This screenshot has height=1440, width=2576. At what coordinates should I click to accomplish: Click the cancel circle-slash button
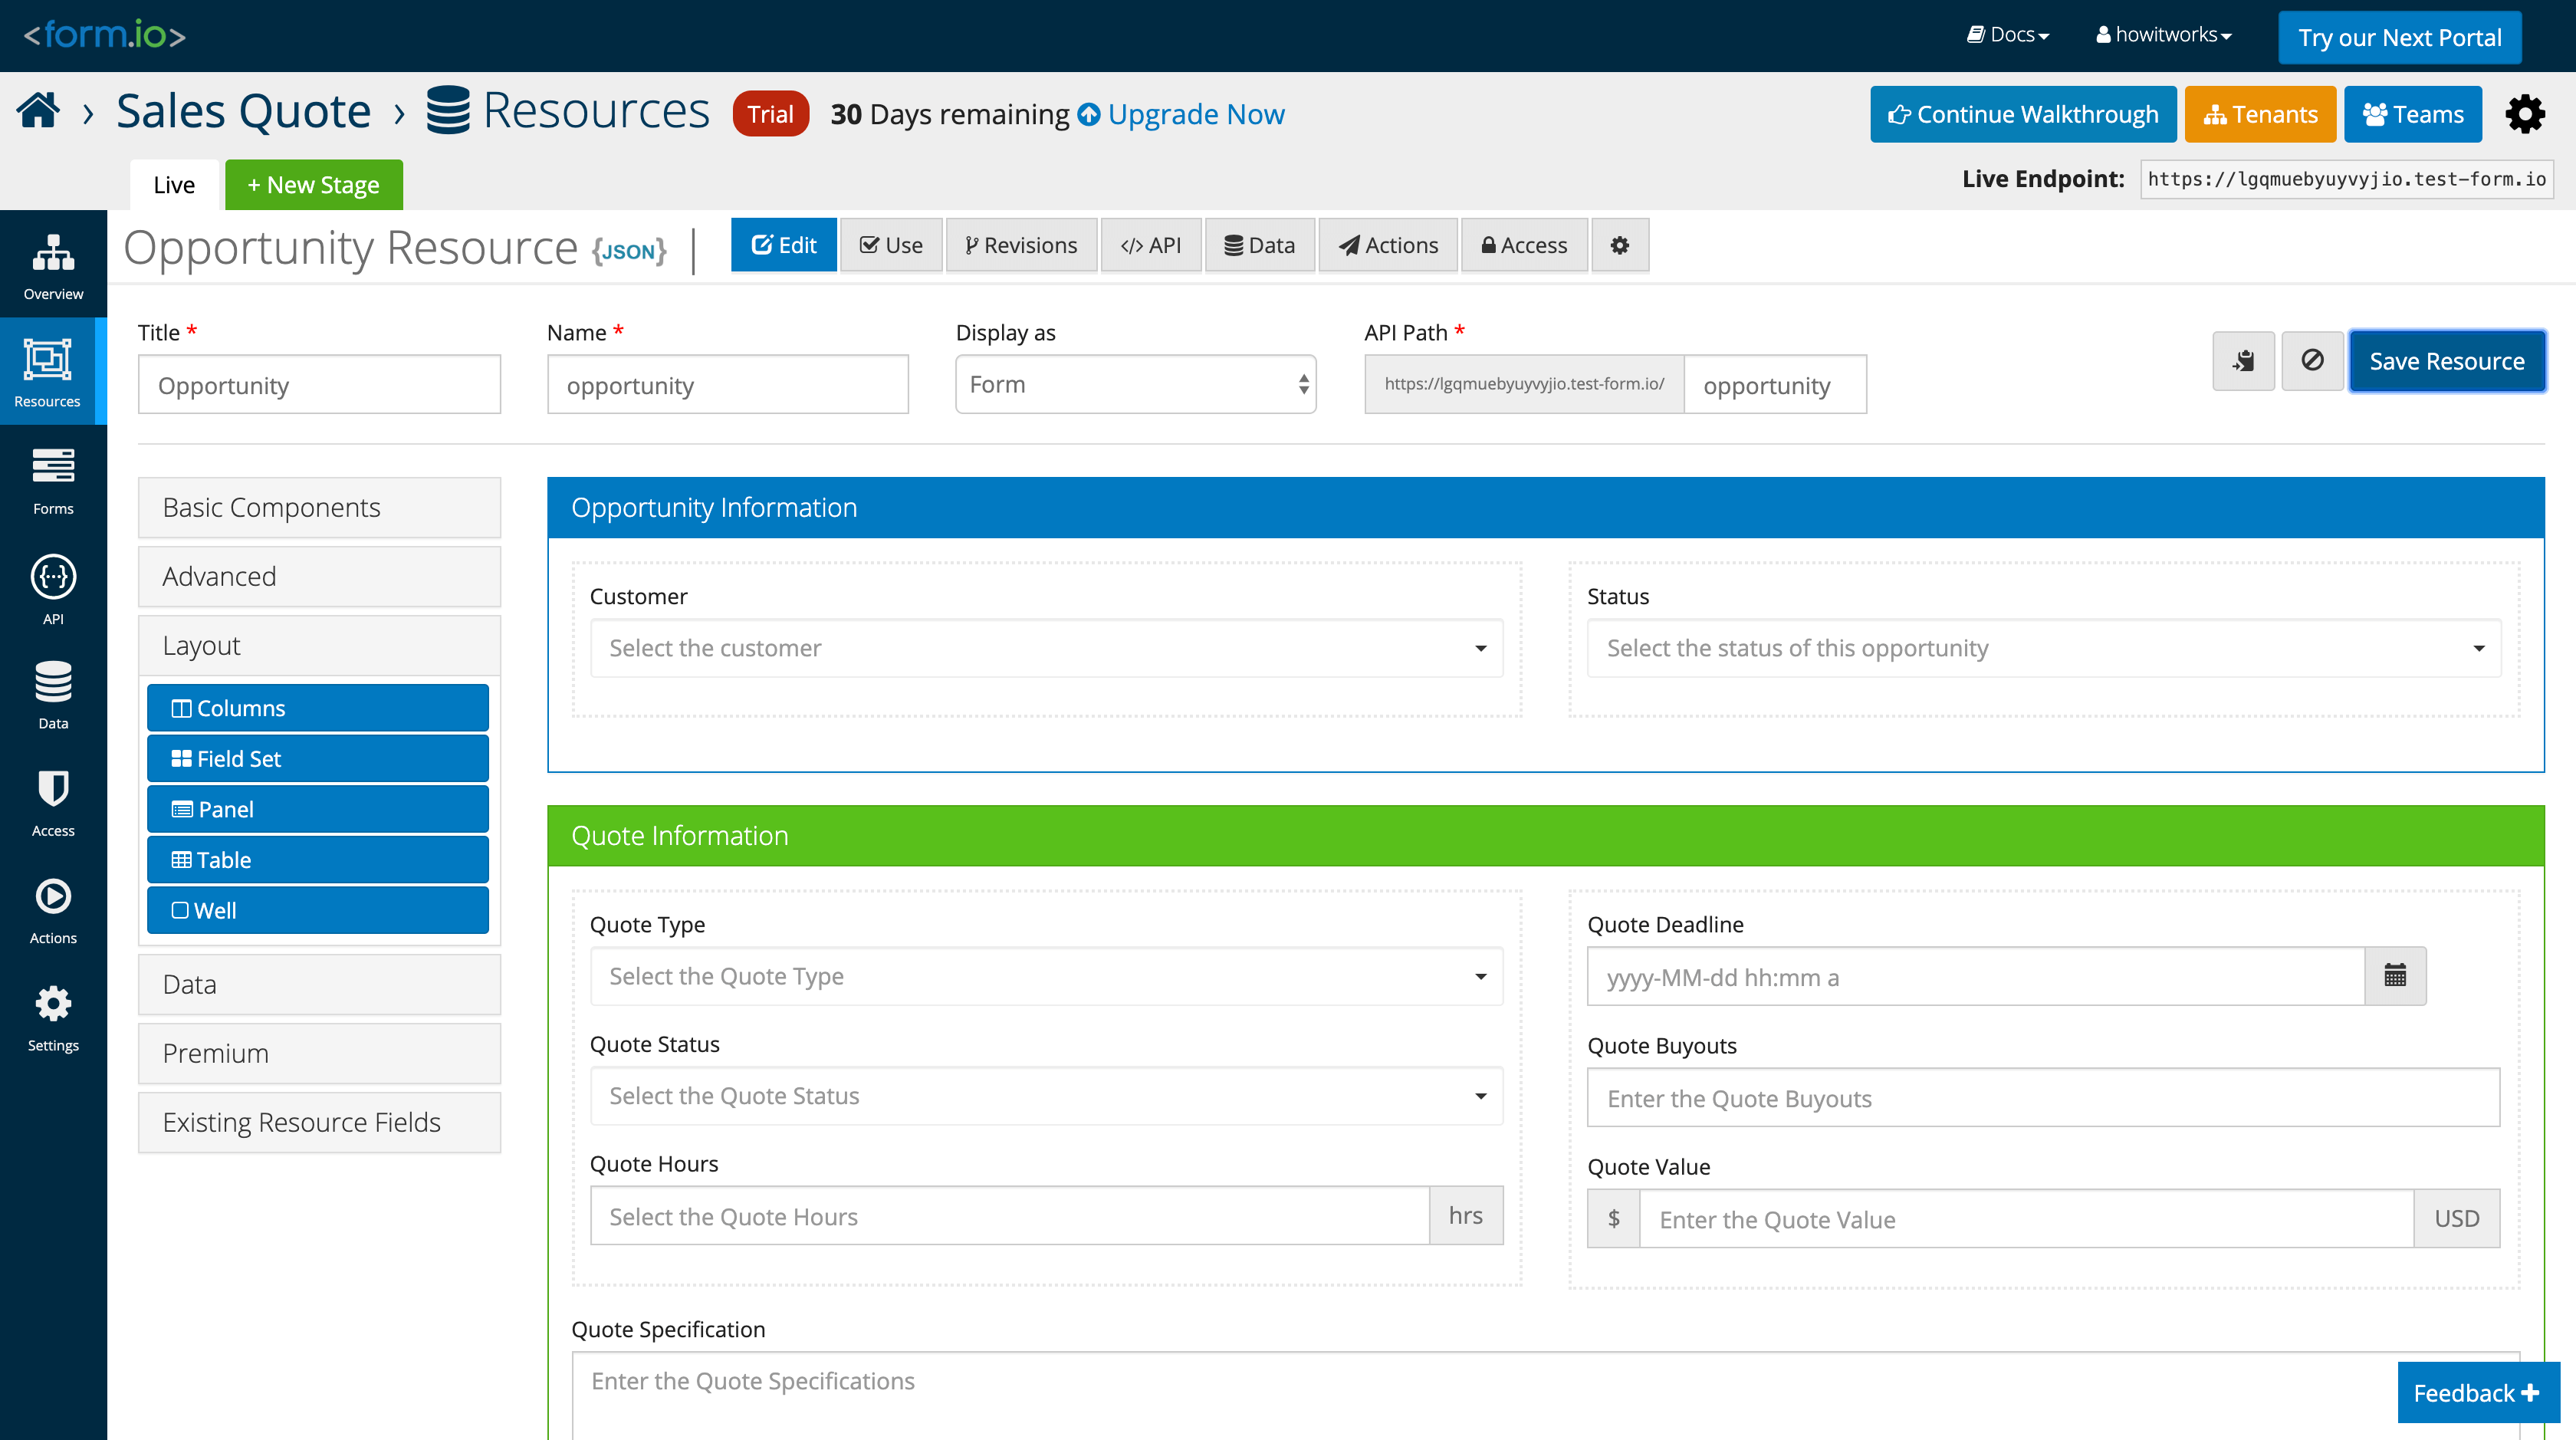[x=2312, y=361]
